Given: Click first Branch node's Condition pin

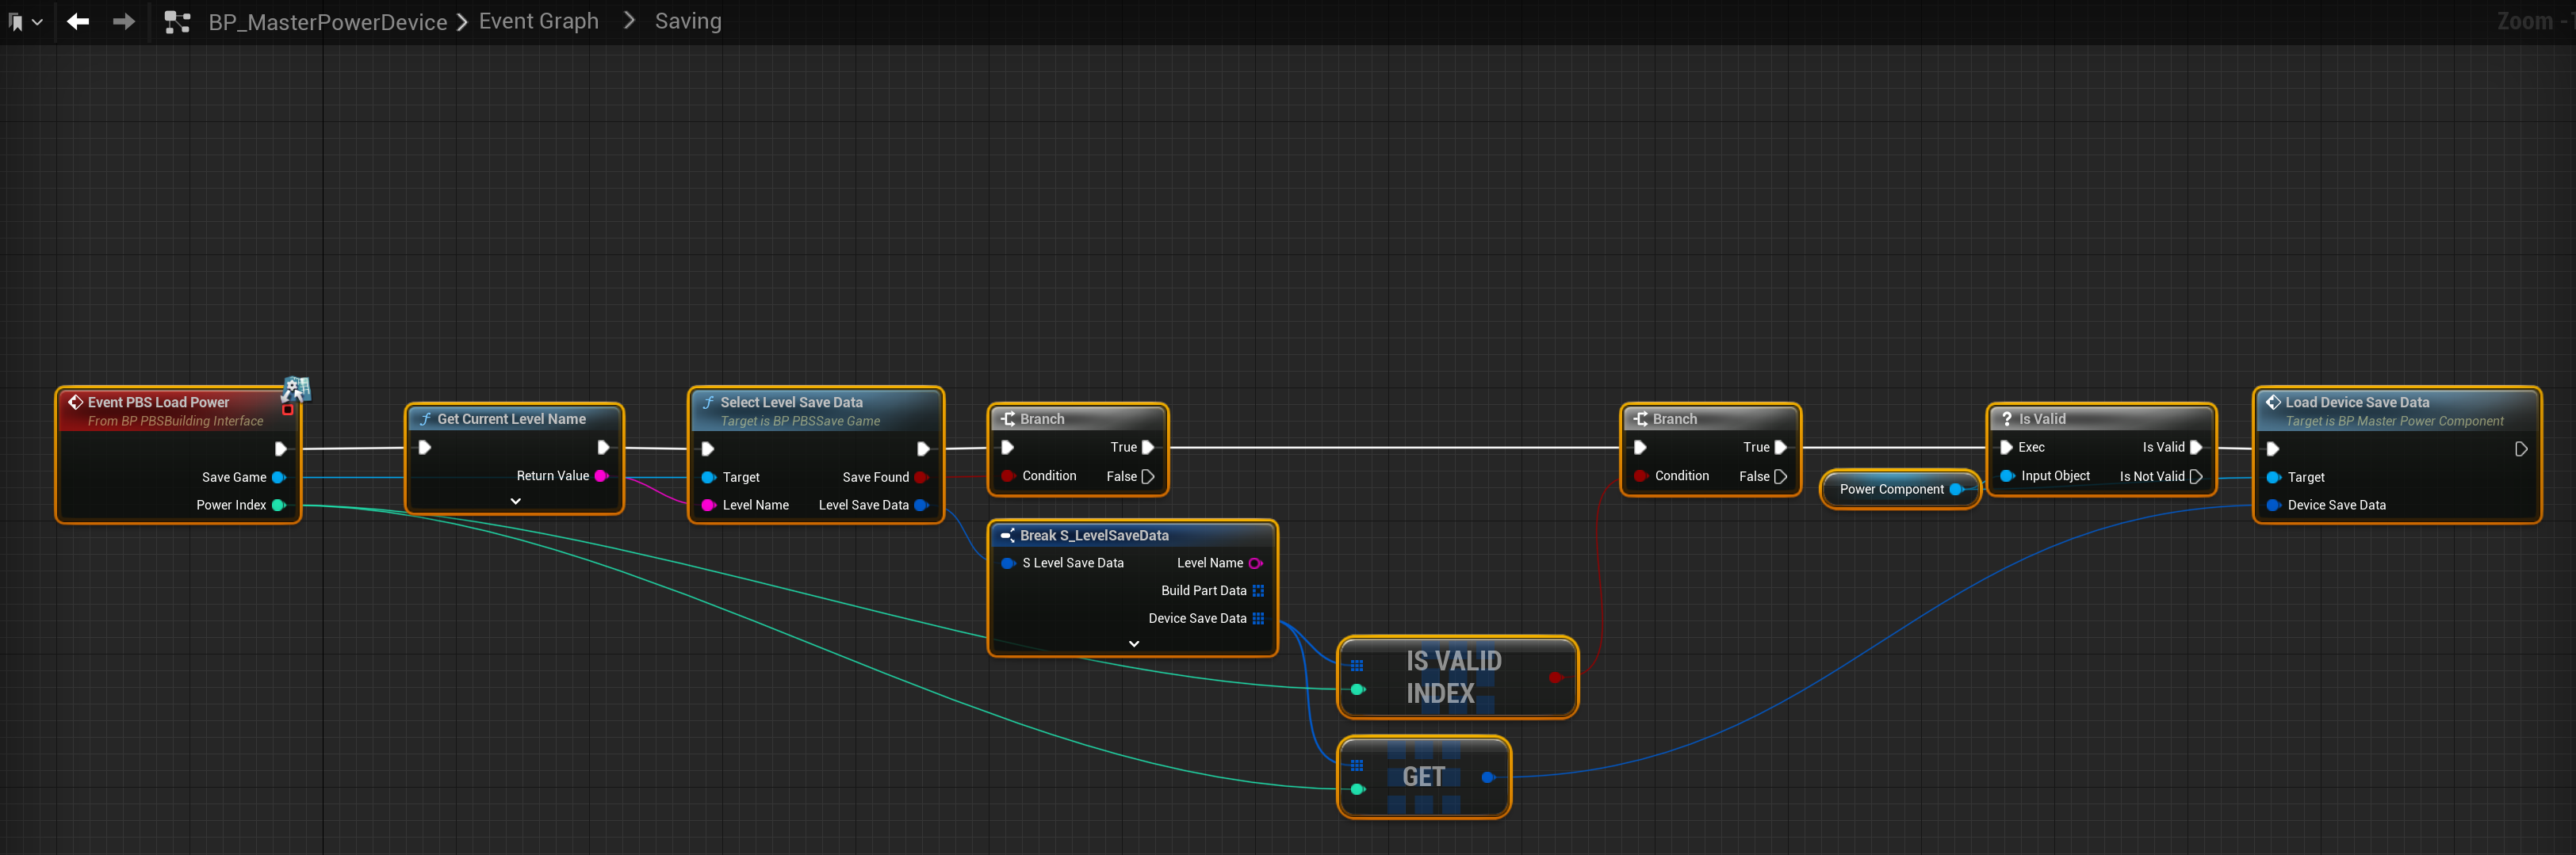Looking at the screenshot, I should pyautogui.click(x=1008, y=476).
